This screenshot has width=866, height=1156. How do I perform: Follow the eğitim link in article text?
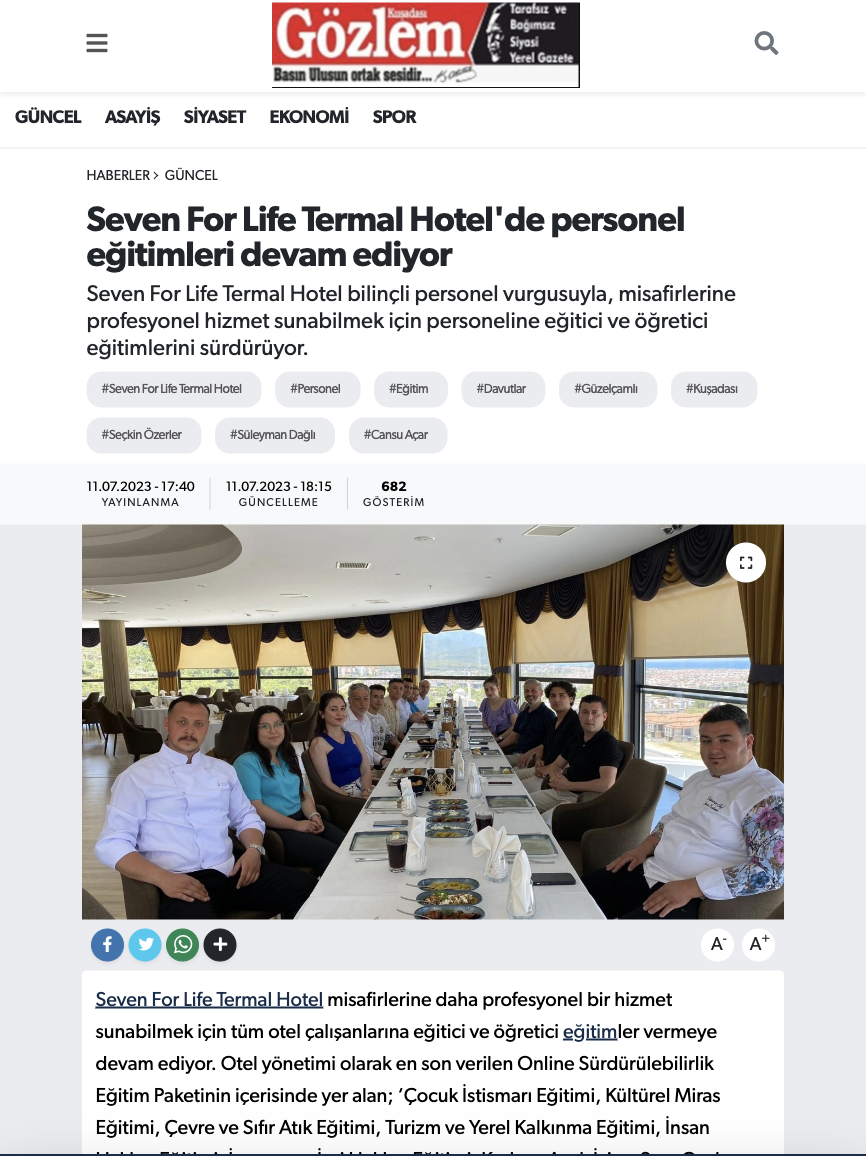(x=590, y=1031)
